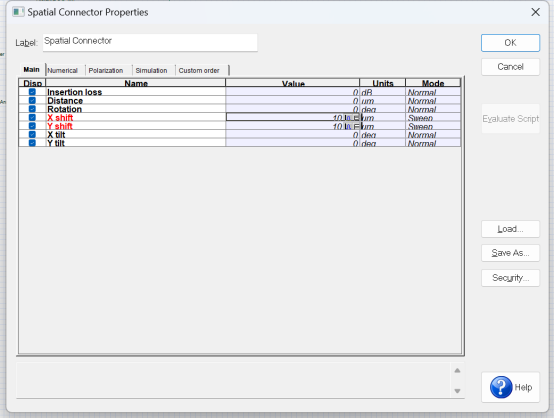This screenshot has width=554, height=419.
Task: Open the Mode cell for Distance
Action: tap(433, 100)
